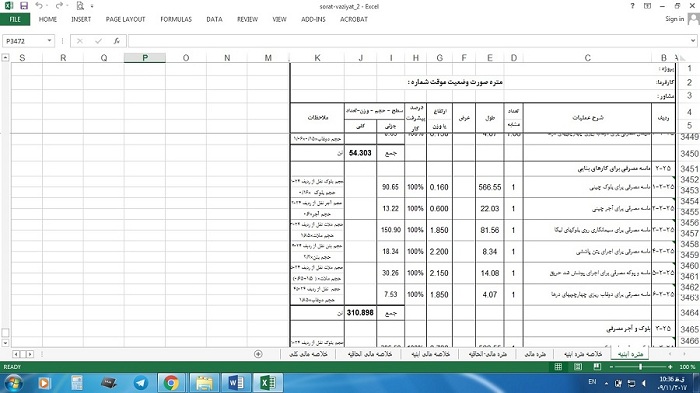Click the Undo arrow icon
The image size is (700, 393).
point(39,6)
